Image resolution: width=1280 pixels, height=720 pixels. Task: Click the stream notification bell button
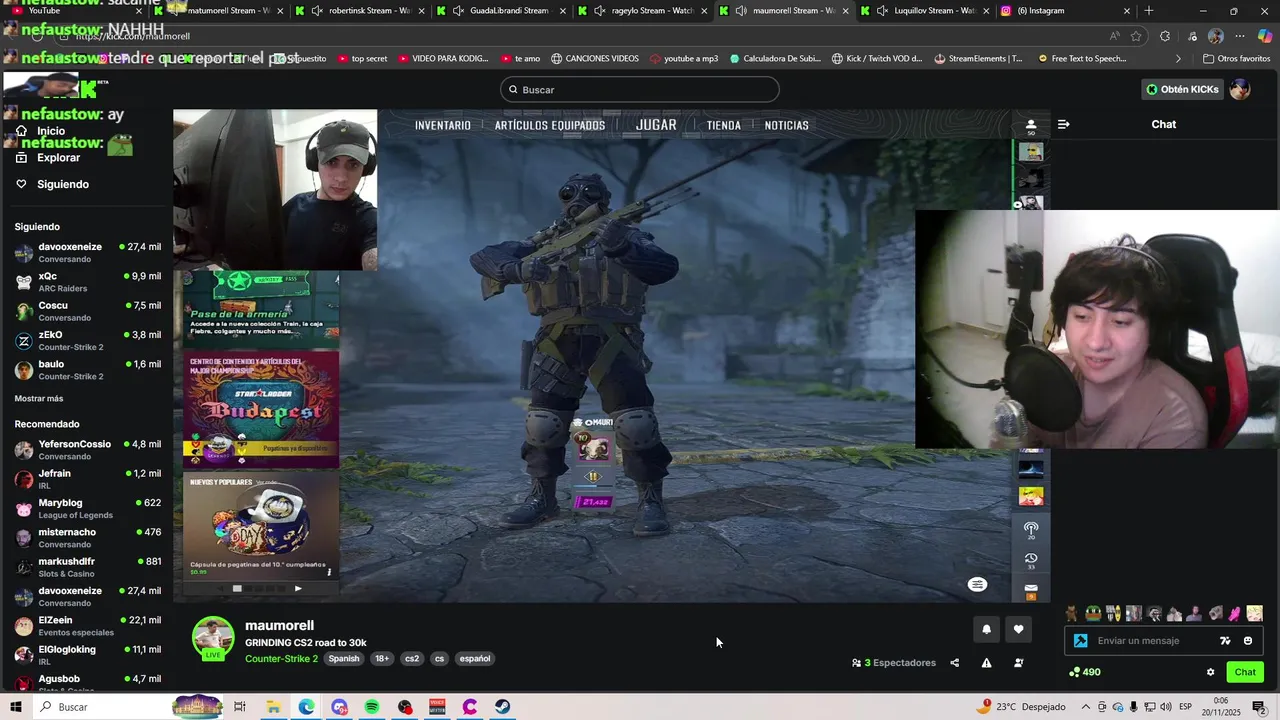click(x=986, y=629)
